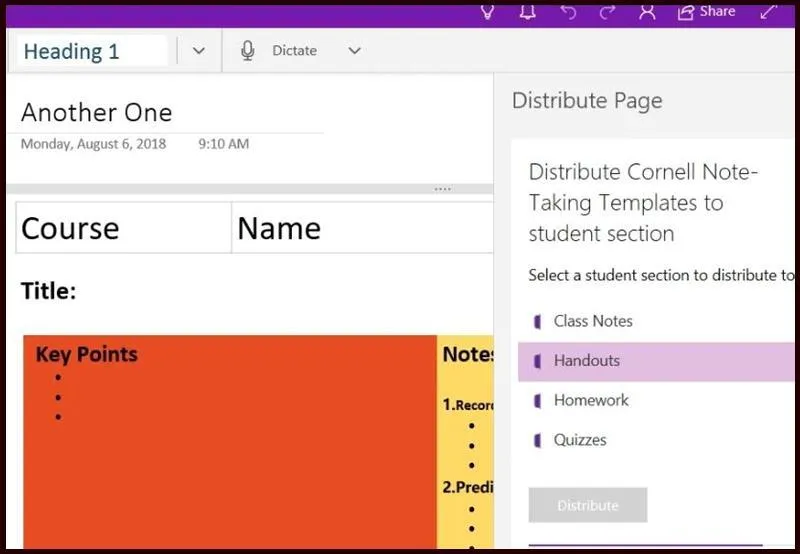Click the Redo arrow icon
This screenshot has height=554, width=800.
[607, 12]
